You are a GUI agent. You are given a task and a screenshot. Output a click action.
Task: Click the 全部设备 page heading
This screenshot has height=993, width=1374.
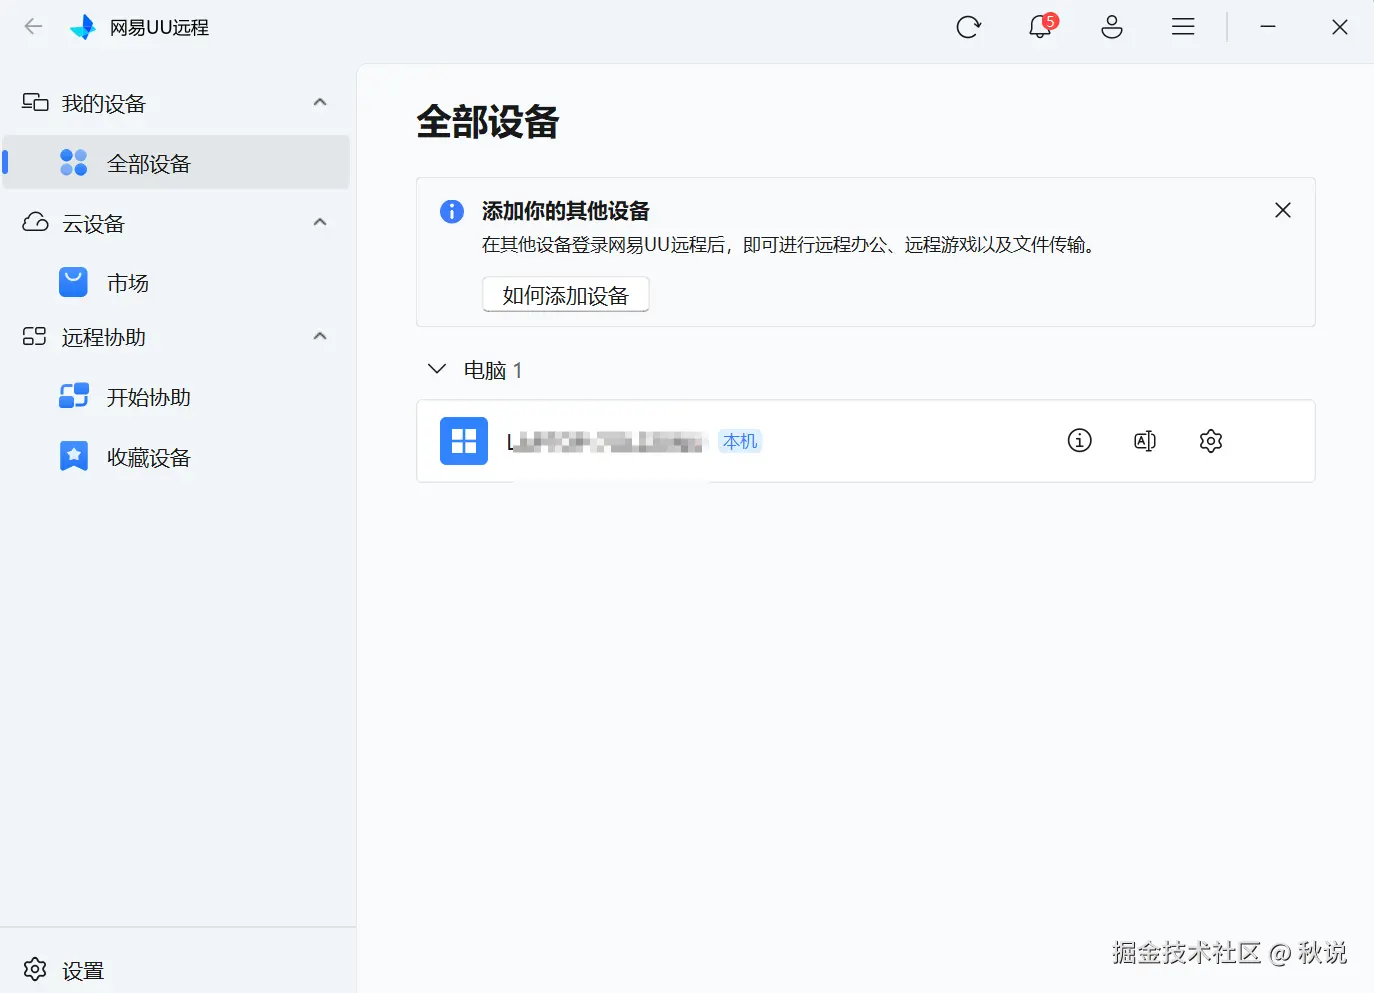click(488, 122)
